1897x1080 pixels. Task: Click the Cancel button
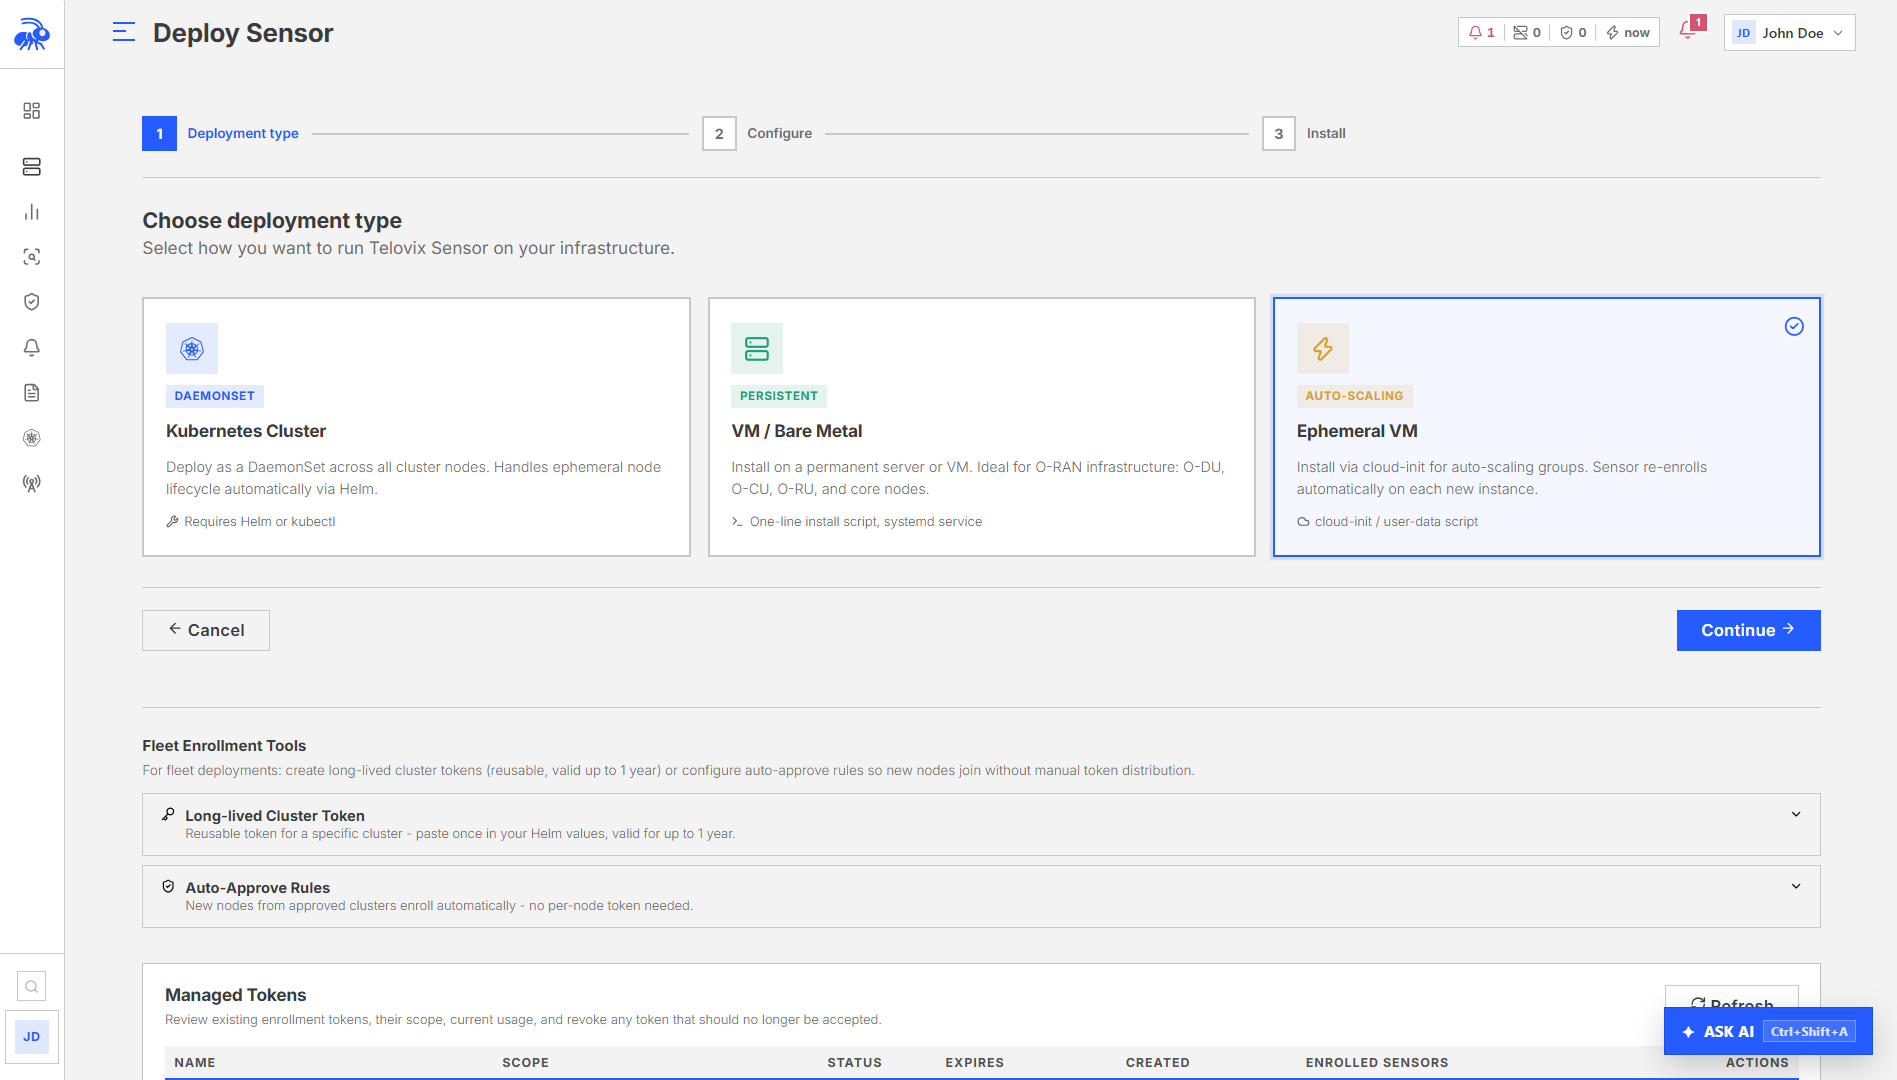click(206, 631)
